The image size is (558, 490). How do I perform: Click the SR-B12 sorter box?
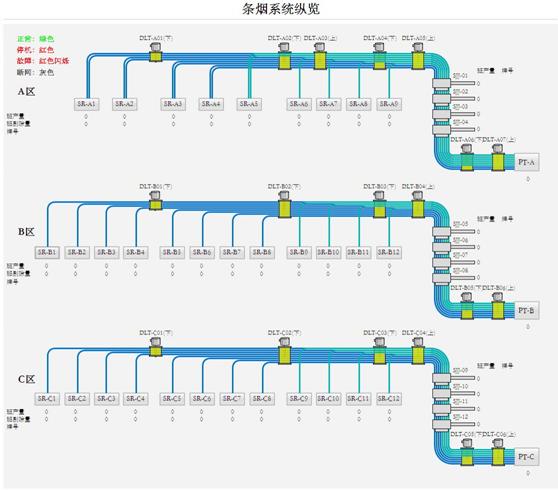(x=389, y=252)
